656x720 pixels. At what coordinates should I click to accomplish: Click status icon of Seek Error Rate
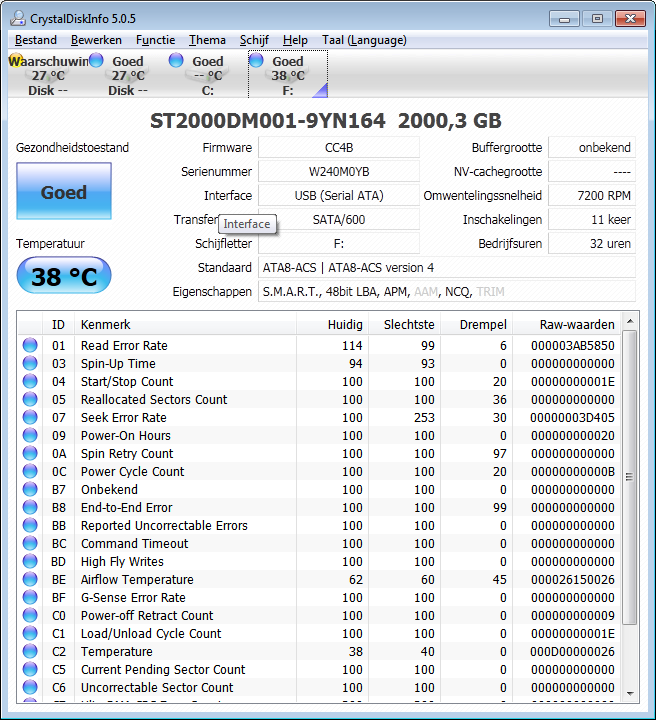click(x=30, y=417)
